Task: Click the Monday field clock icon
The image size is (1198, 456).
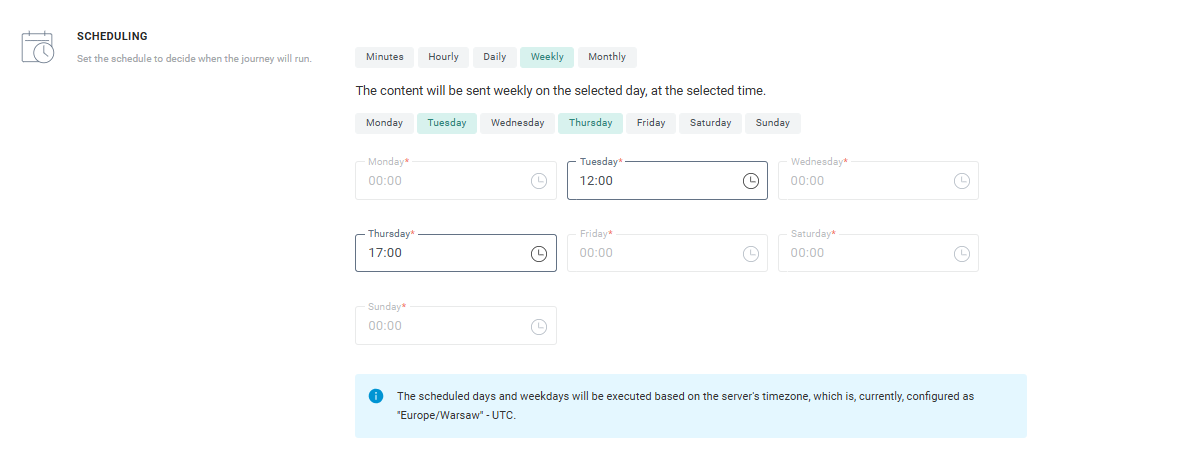Action: [539, 181]
